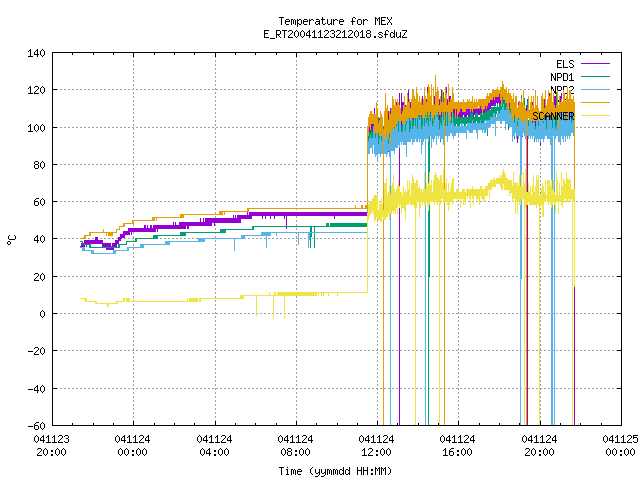Click the y-axis tick label 0
This screenshot has height=480, width=640.
[42, 314]
